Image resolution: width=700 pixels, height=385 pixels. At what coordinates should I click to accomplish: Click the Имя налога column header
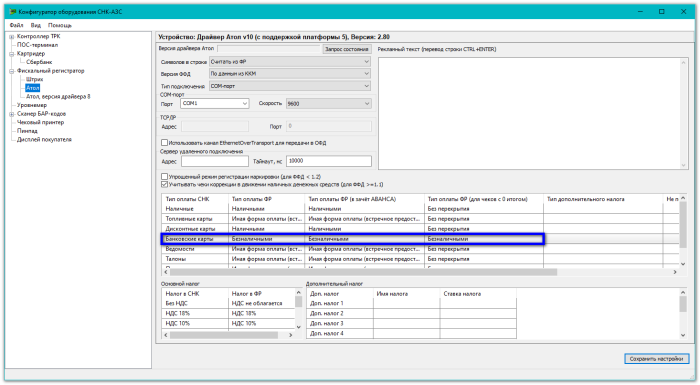pos(406,294)
